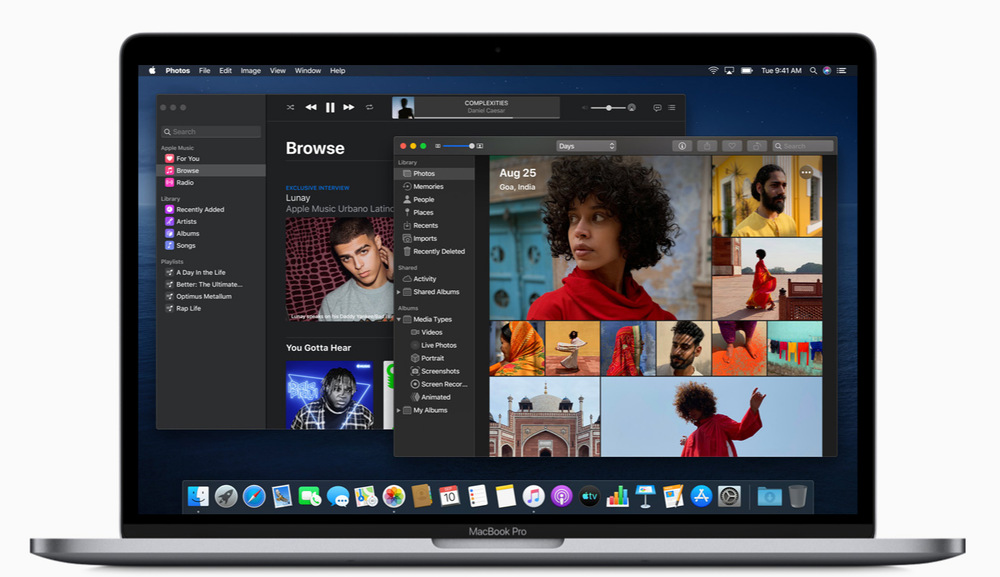Open Memories in Photos sidebar
Image resolution: width=1000 pixels, height=577 pixels.
435,187
